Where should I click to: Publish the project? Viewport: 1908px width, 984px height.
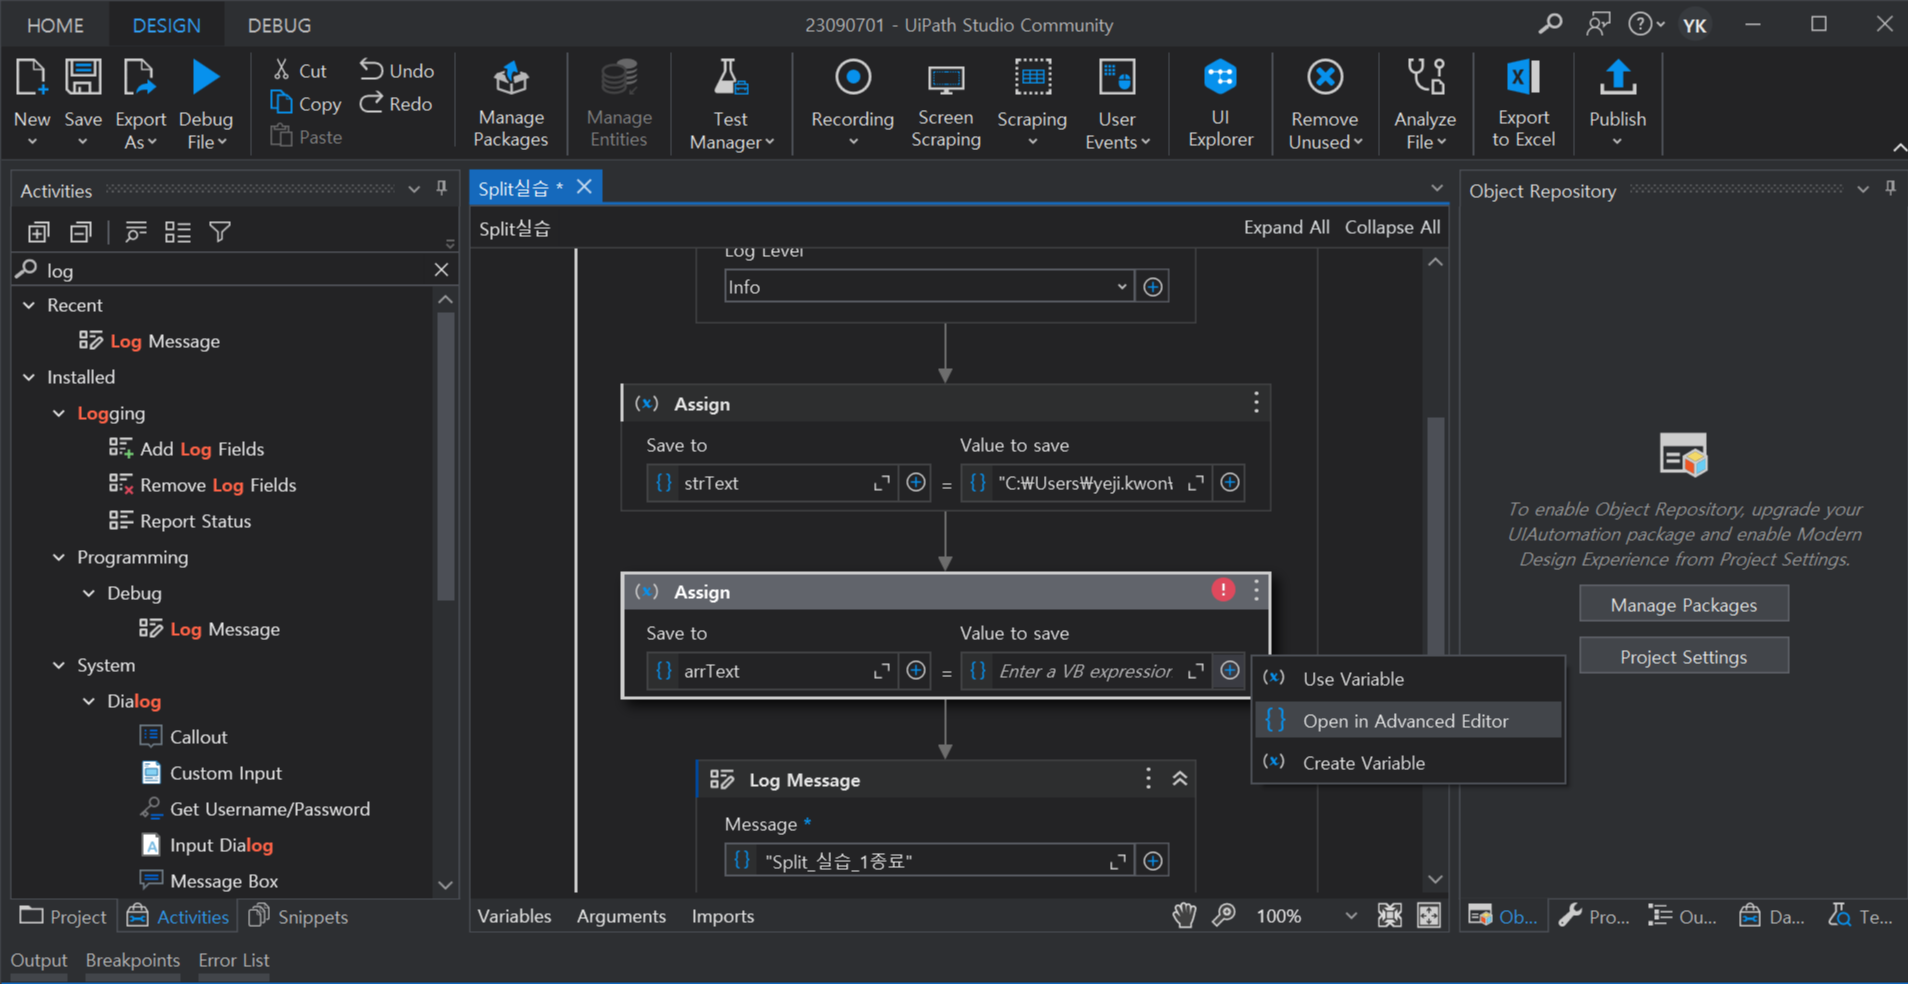tap(1617, 102)
